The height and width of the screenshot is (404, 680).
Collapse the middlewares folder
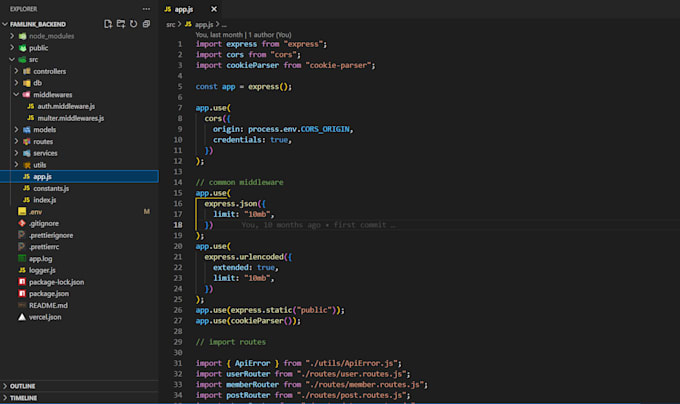pyautogui.click(x=16, y=94)
